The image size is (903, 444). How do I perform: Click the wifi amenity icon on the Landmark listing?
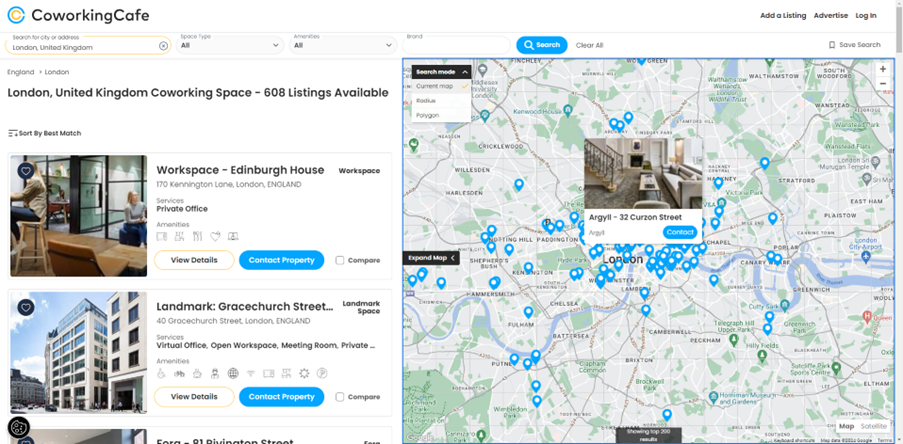pos(251,373)
